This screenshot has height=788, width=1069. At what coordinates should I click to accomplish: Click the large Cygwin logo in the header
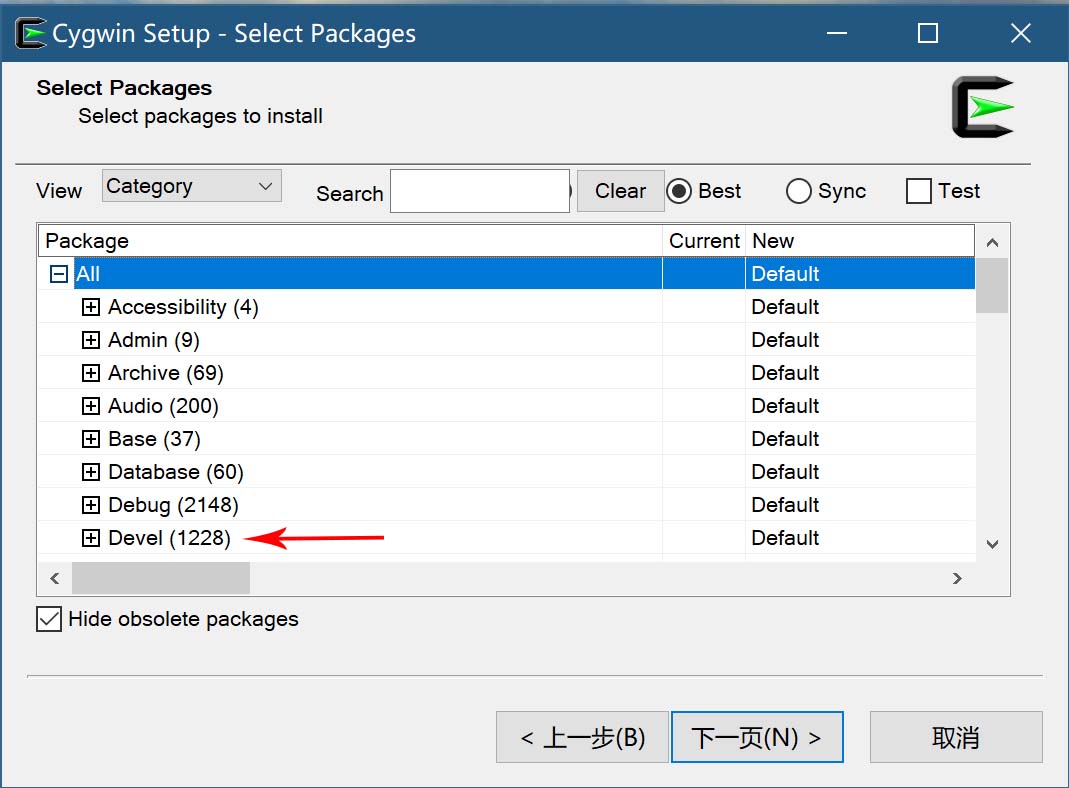pos(982,107)
